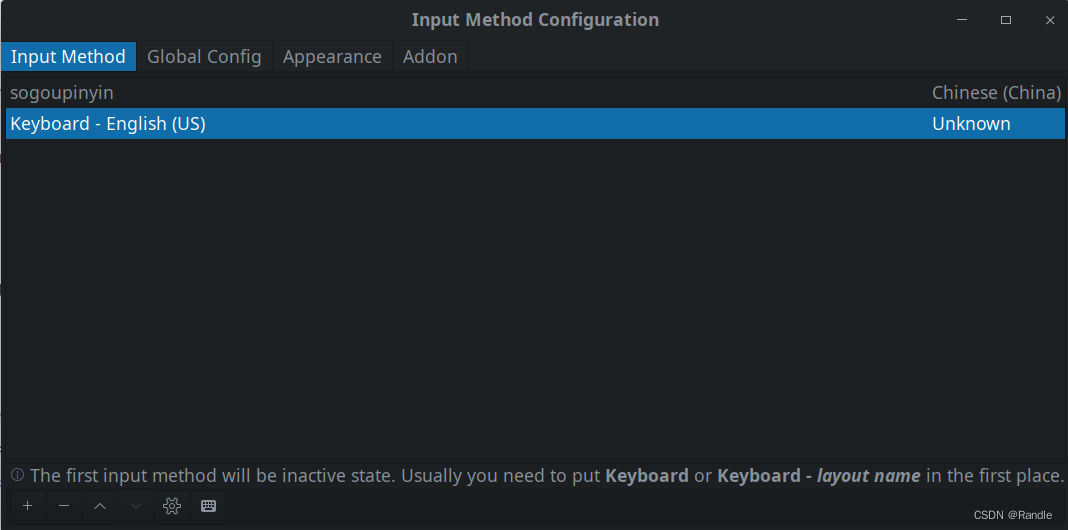Move selected input method down
Screen dimensions: 1068x530
coord(136,505)
